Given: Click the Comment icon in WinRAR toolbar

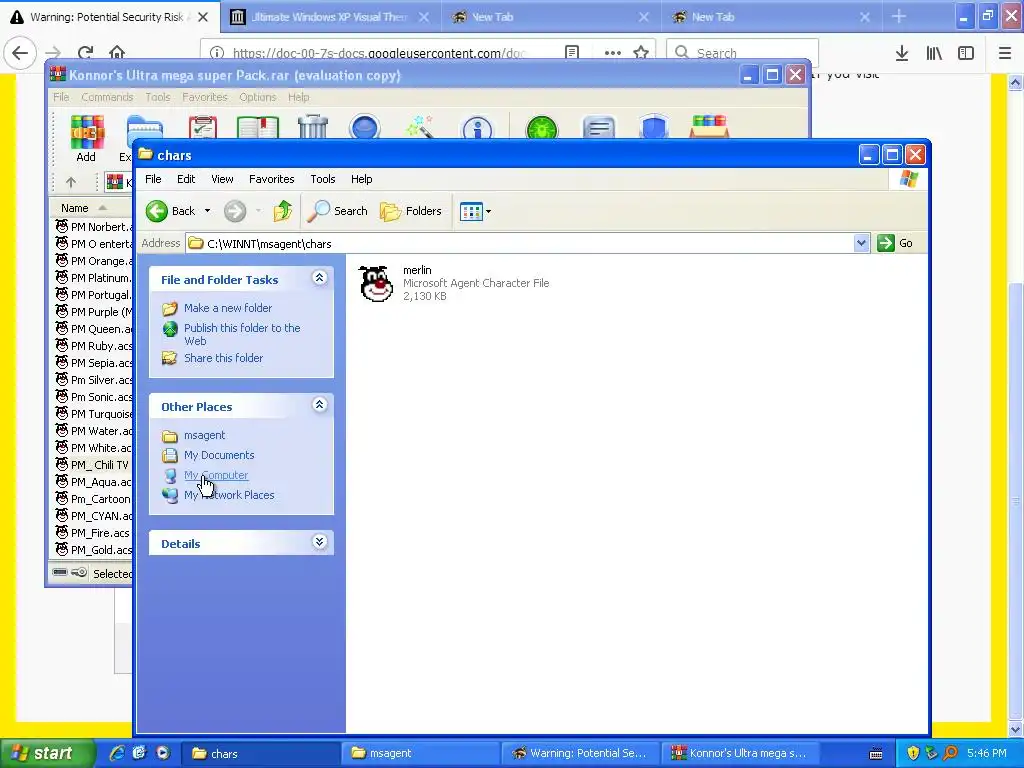Looking at the screenshot, I should [x=599, y=127].
